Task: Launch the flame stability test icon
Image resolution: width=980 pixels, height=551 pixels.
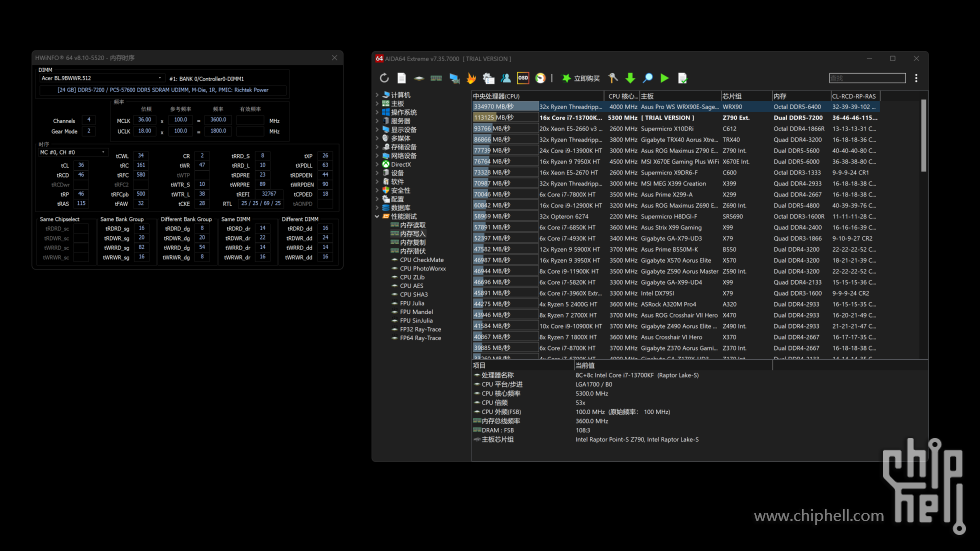Action: [x=471, y=78]
